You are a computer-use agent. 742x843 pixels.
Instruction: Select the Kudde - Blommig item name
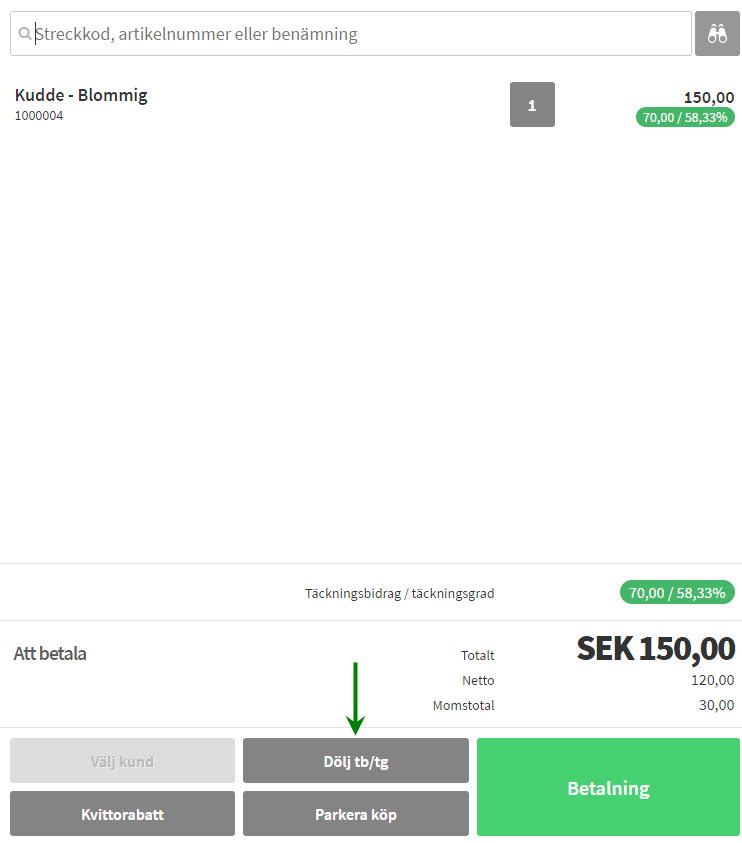81,95
